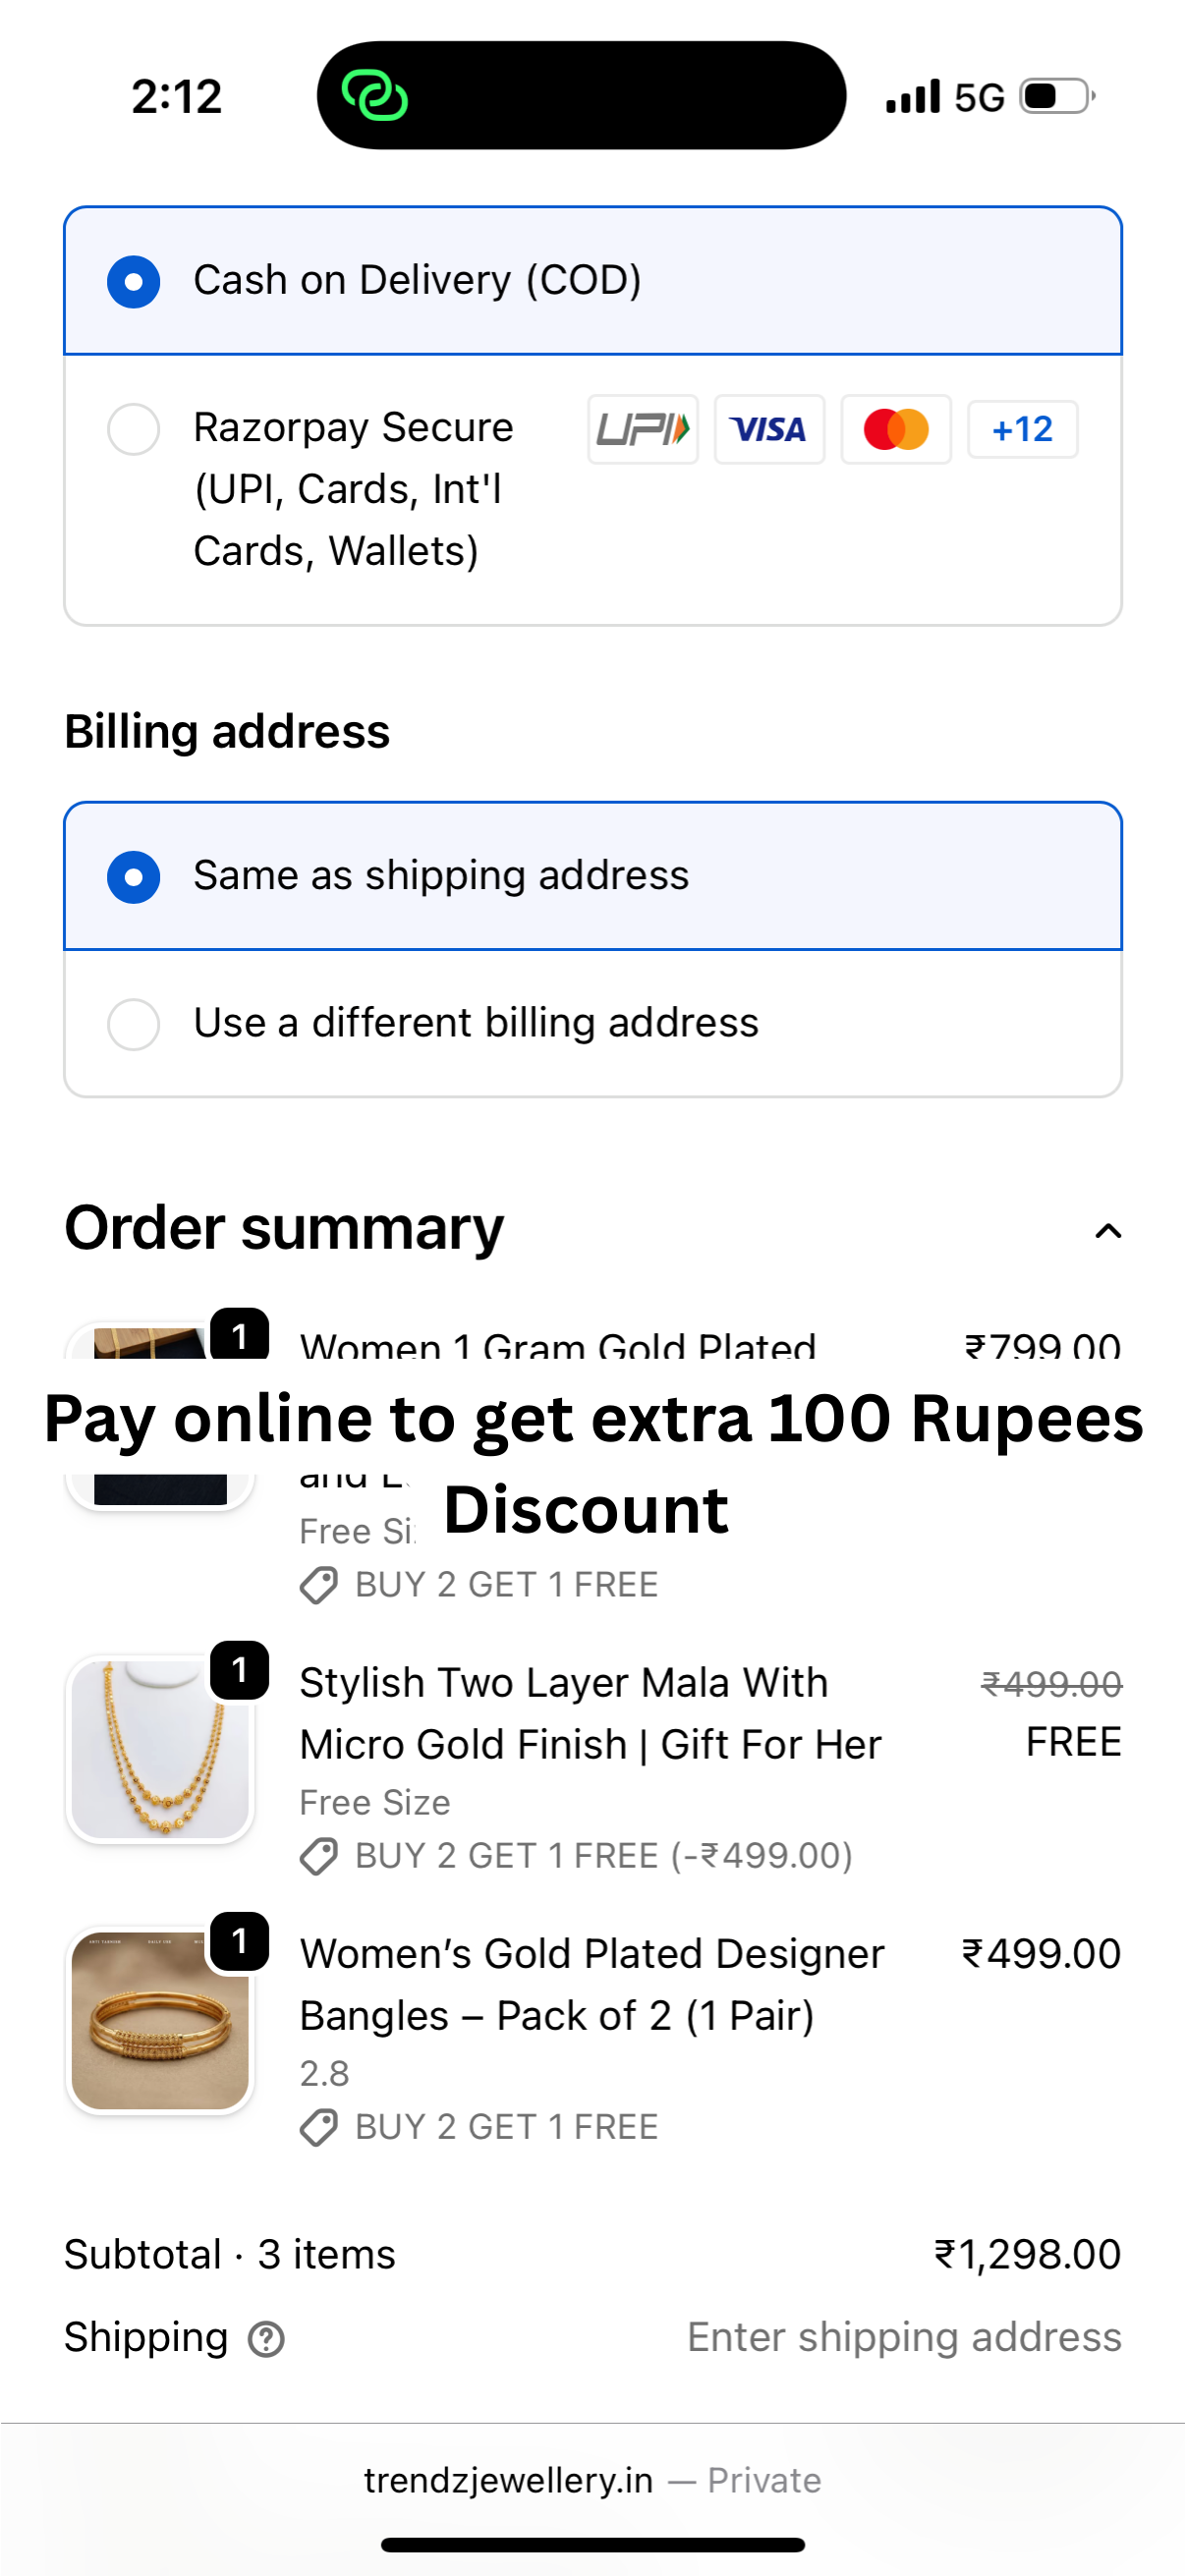The width and height of the screenshot is (1185, 2576).
Task: Tap the discount tag icon under Bangles
Action: tap(319, 2128)
